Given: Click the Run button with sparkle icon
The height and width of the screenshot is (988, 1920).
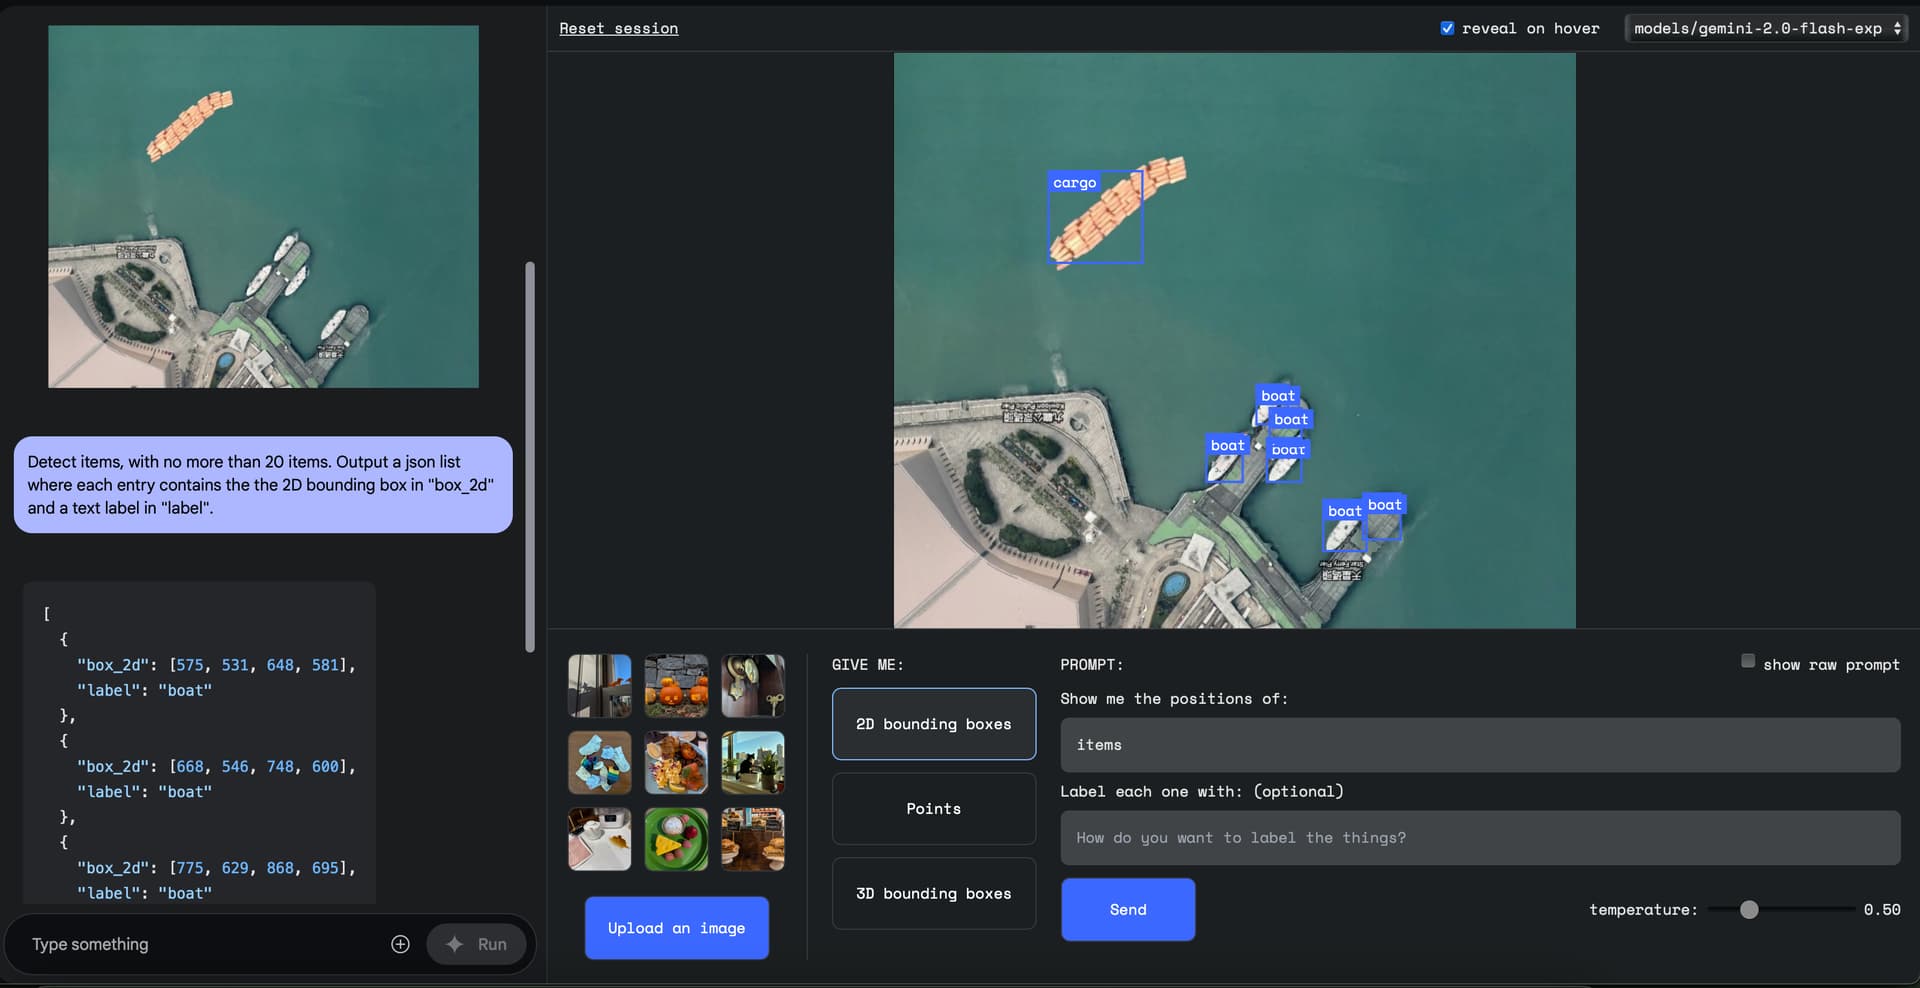Looking at the screenshot, I should point(476,944).
